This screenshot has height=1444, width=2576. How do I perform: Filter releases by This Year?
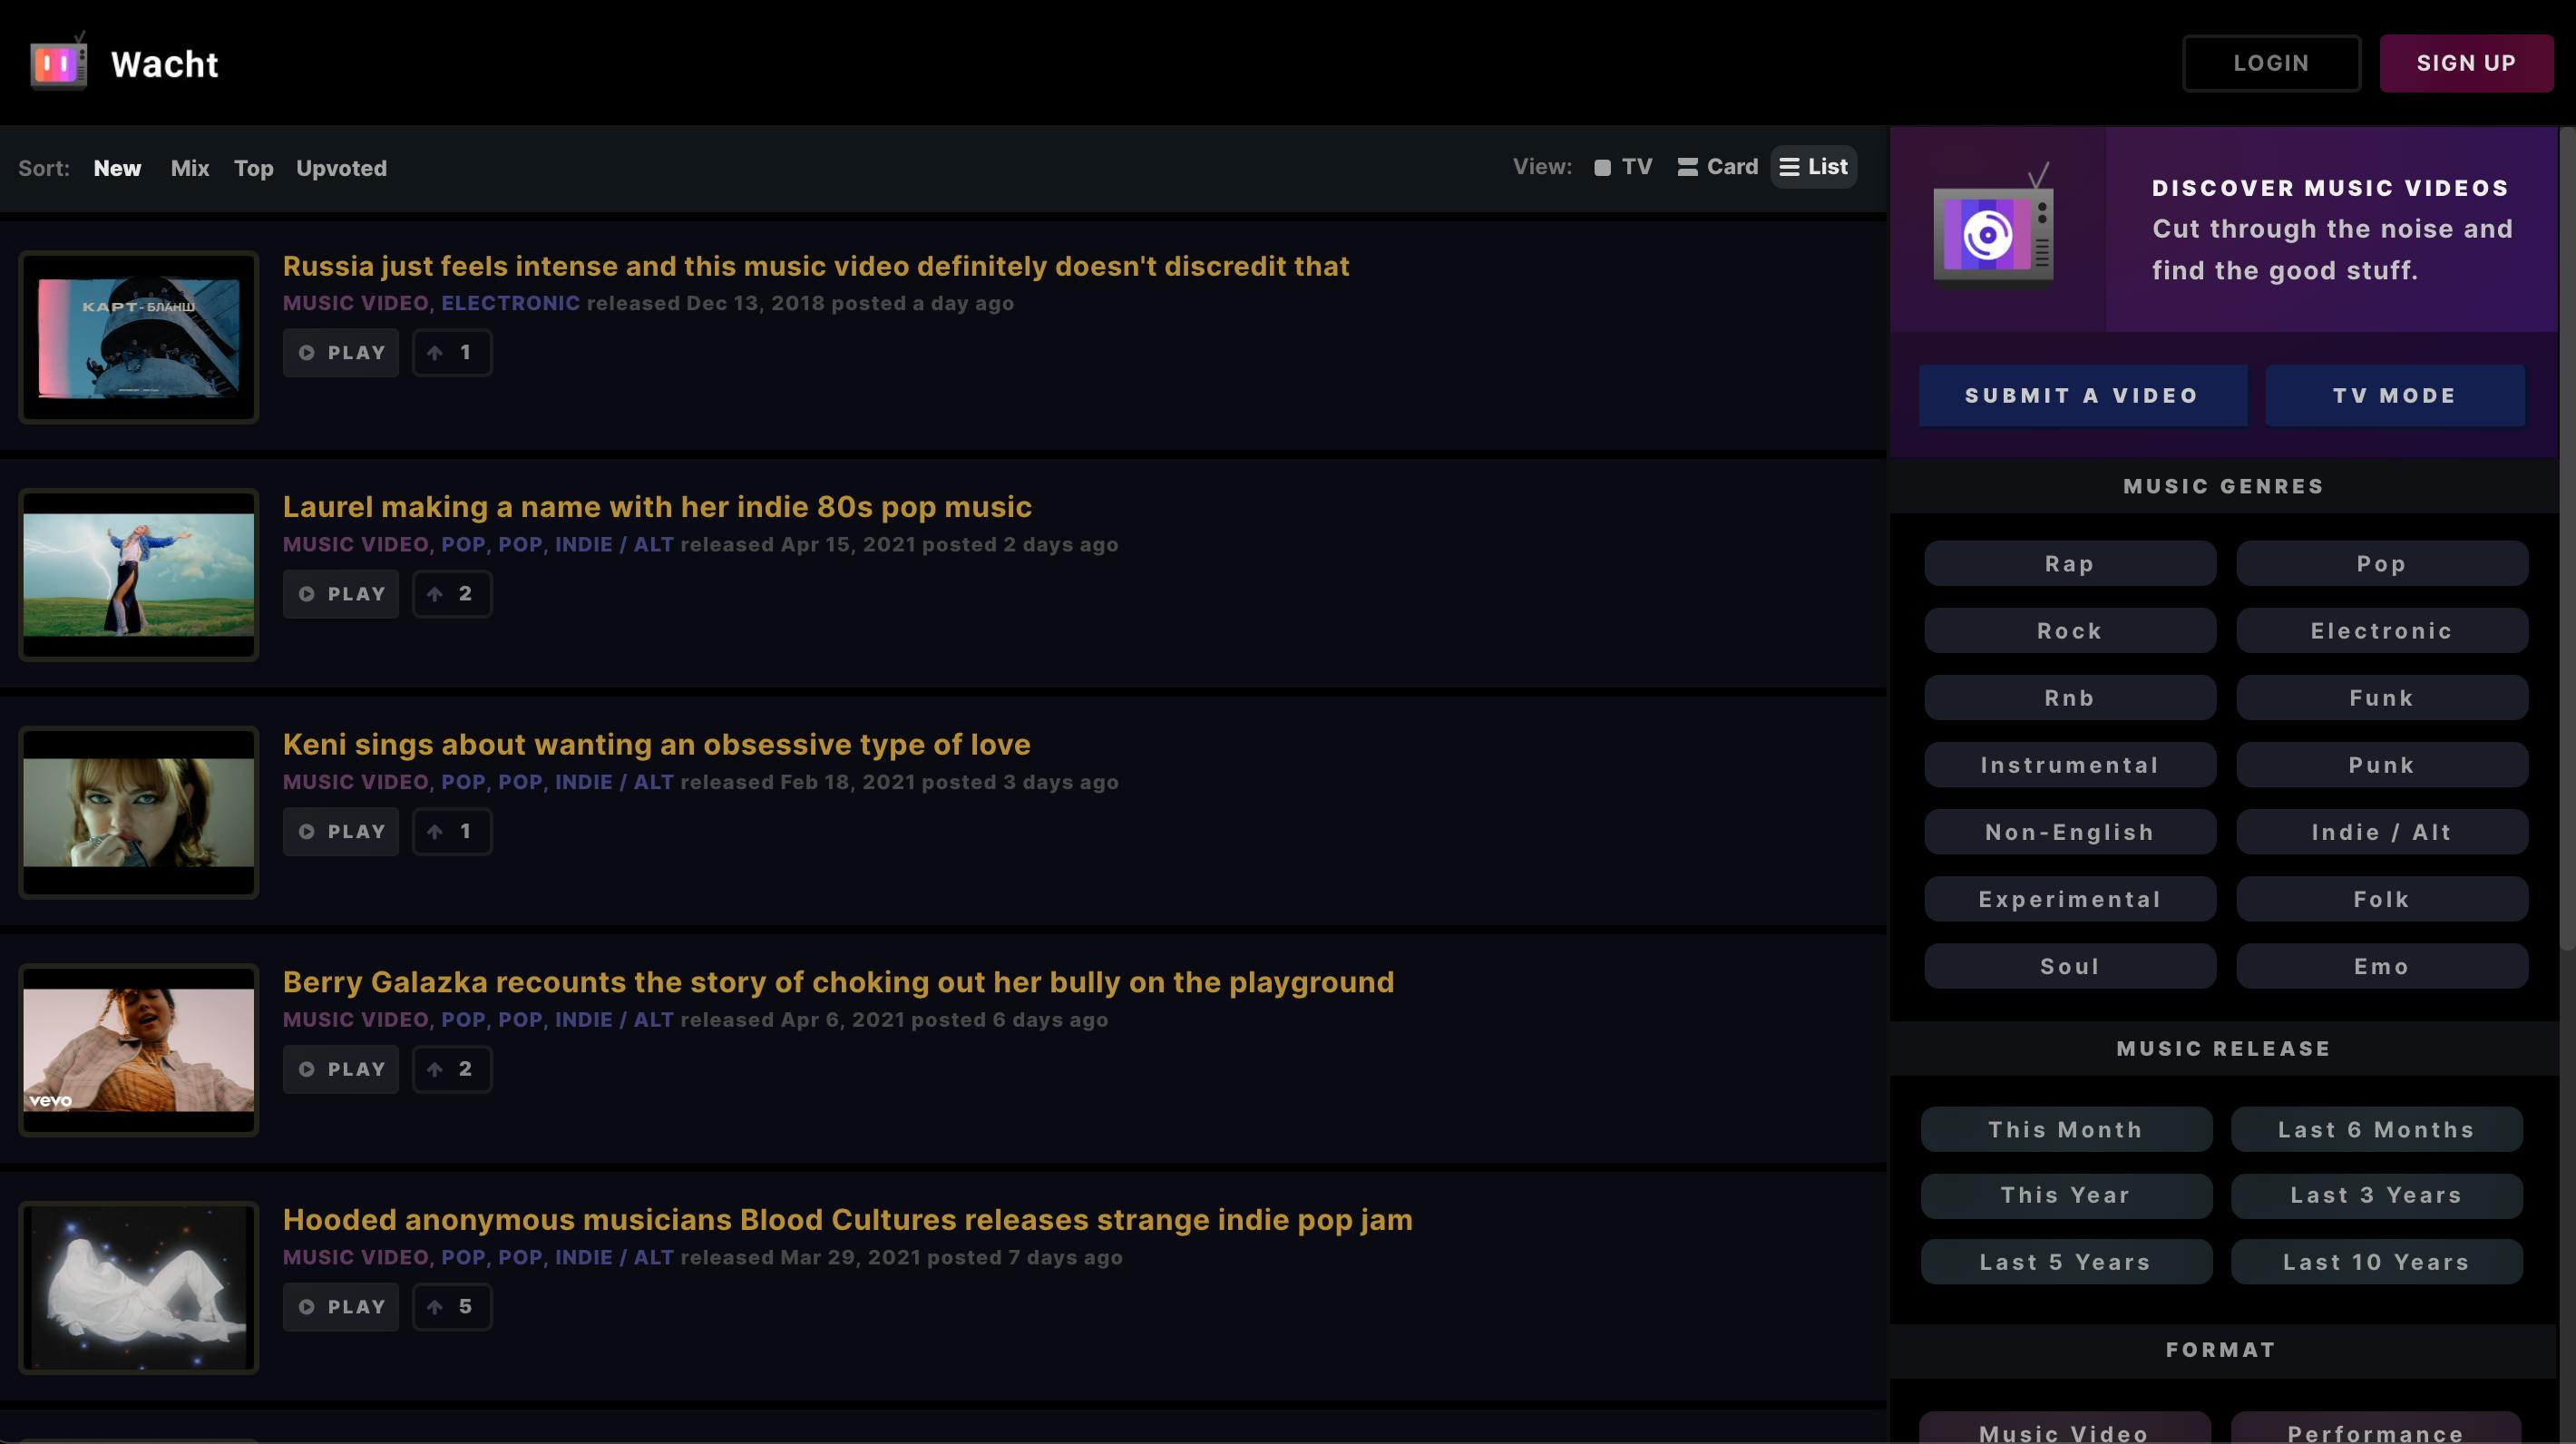(x=2066, y=1195)
